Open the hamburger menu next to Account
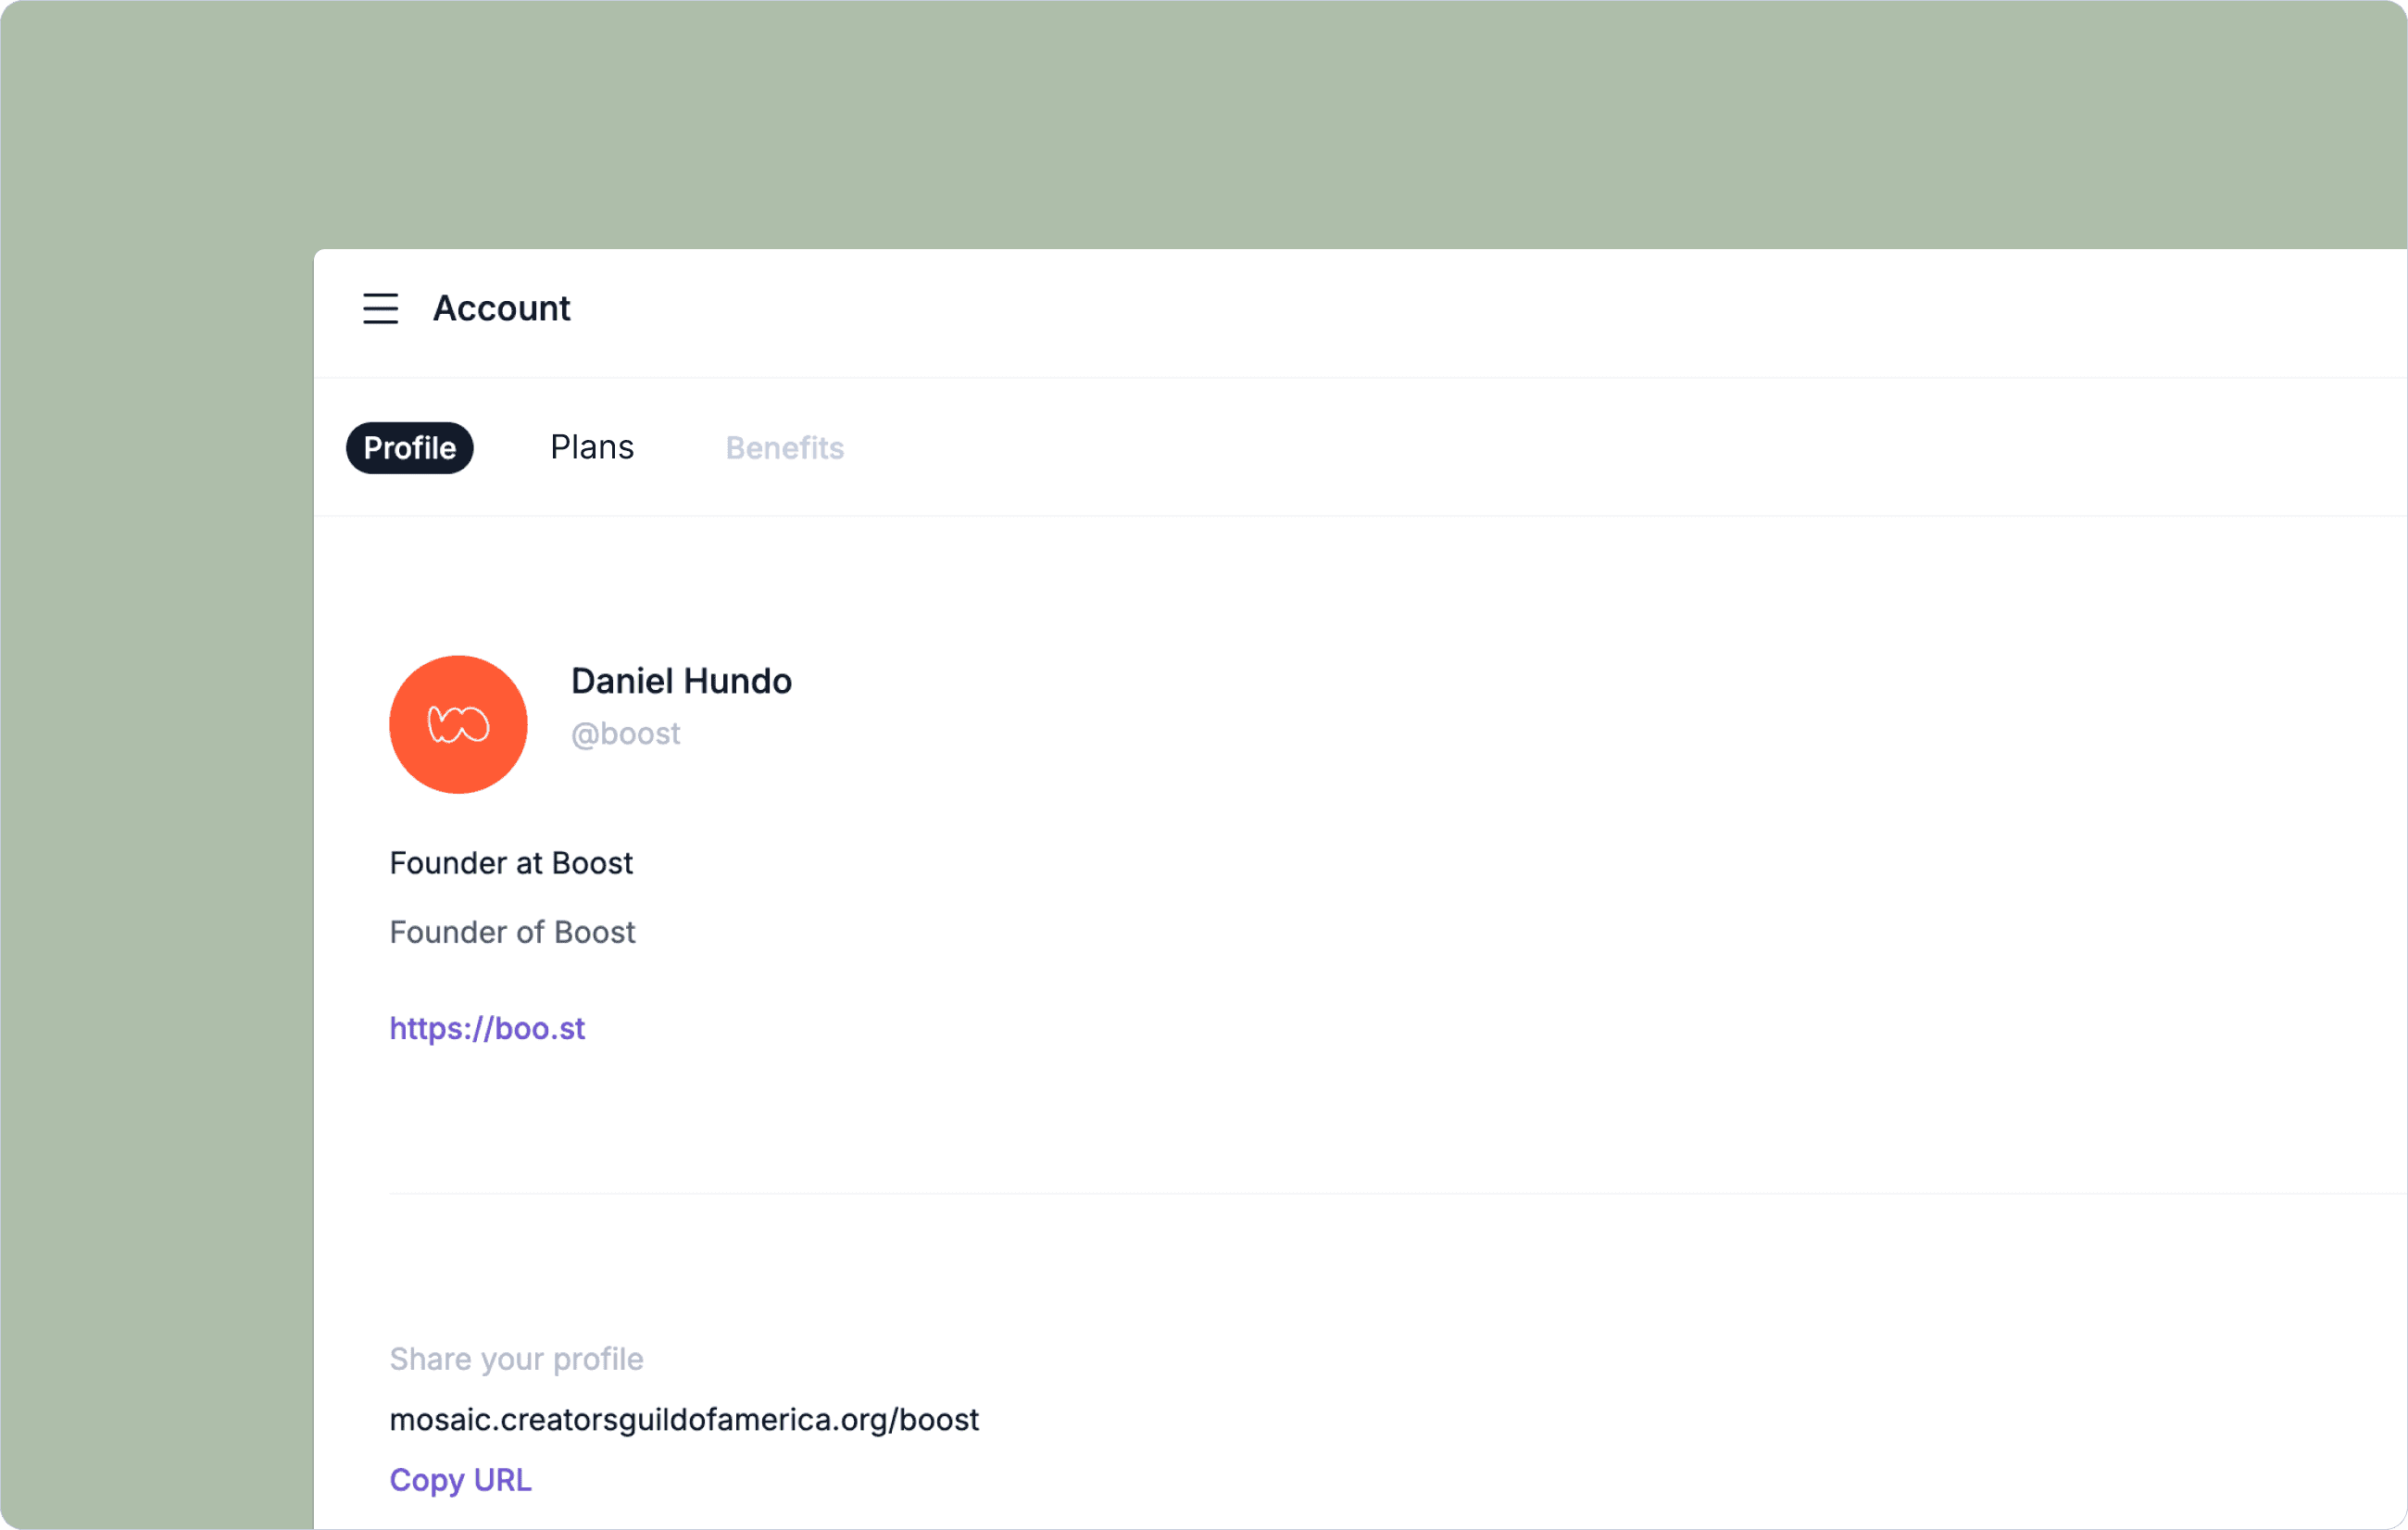The image size is (2408, 1530). (380, 309)
